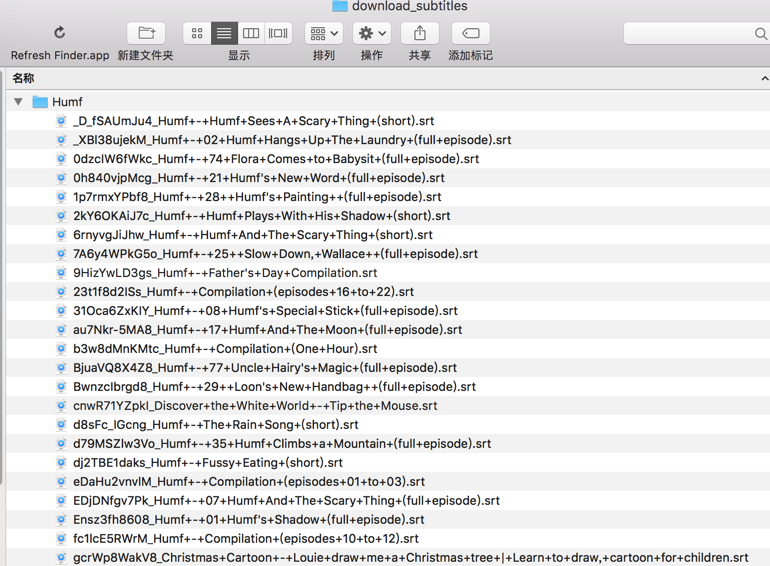Click the Refresh Finder.app toolbar icon

click(x=59, y=33)
